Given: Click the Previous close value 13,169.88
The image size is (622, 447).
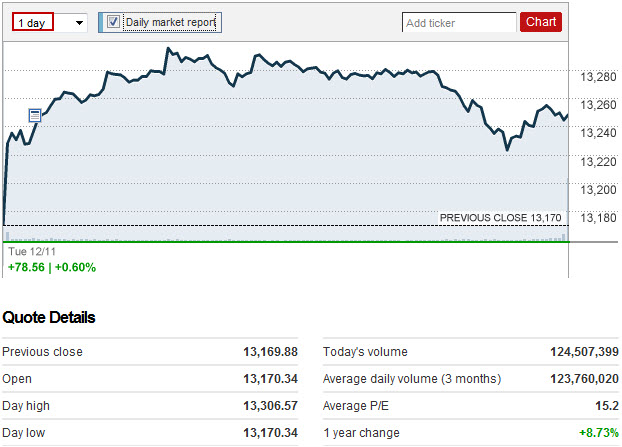Looking at the screenshot, I should tap(271, 352).
